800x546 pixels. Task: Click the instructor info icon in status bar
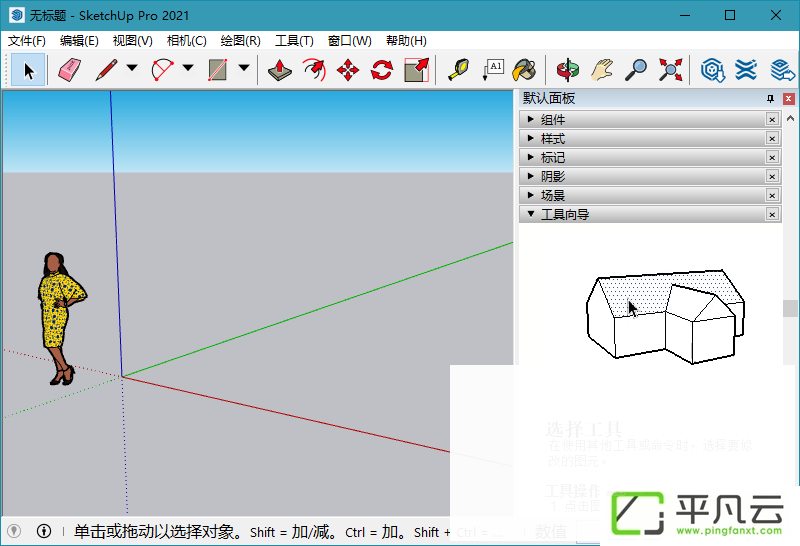pos(44,531)
